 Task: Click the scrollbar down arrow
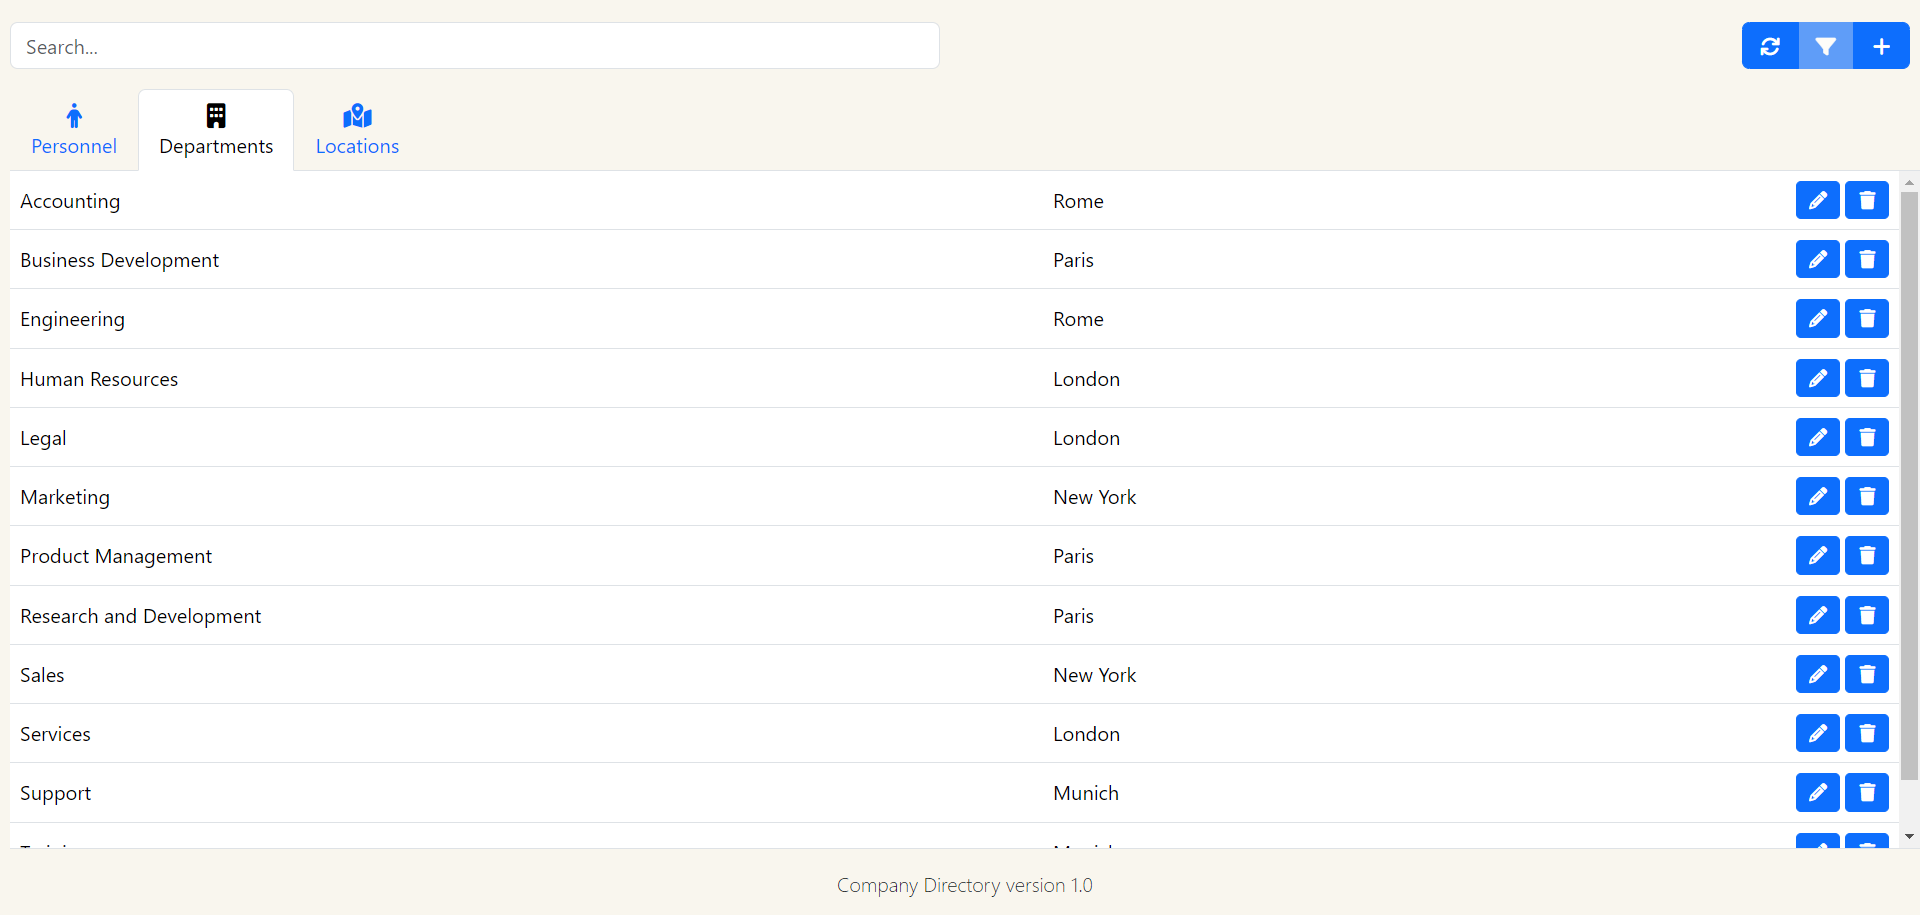coord(1909,836)
